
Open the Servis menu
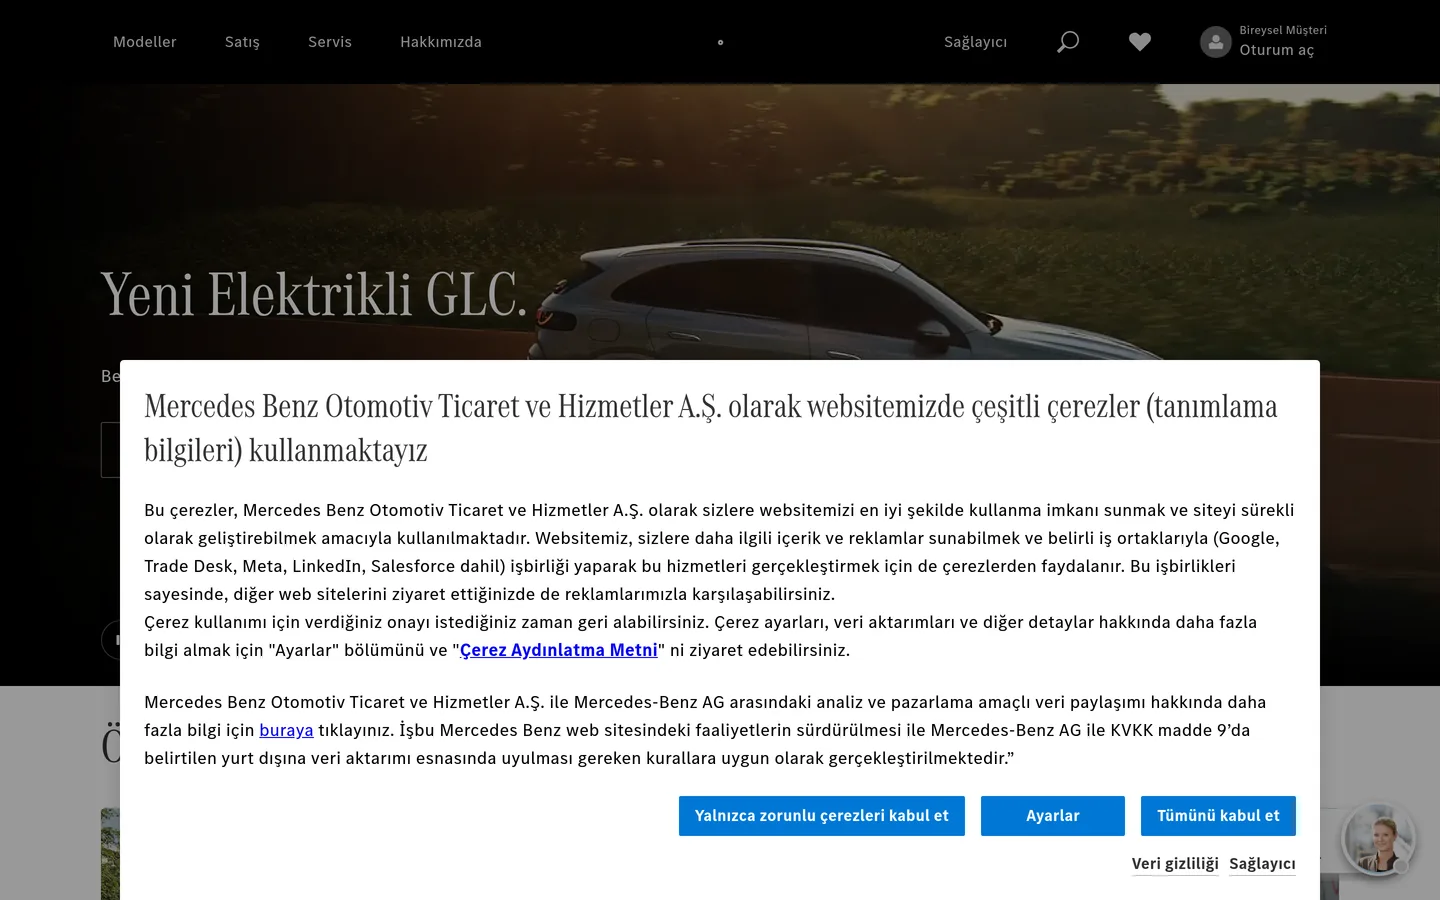tap(330, 42)
